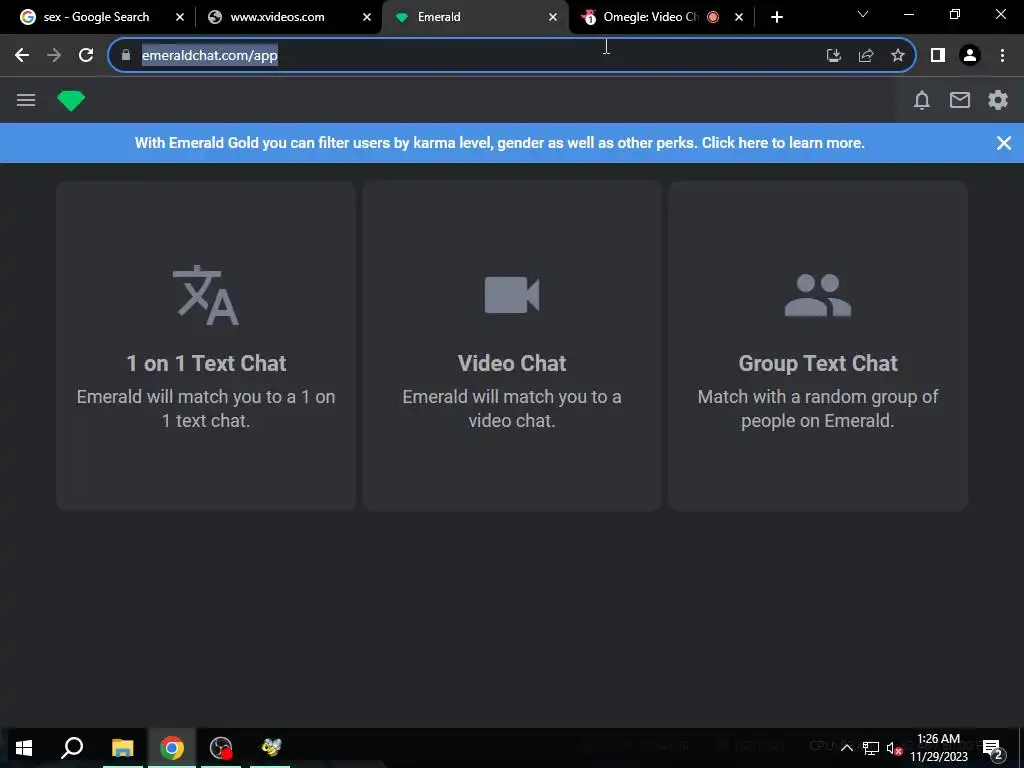The height and width of the screenshot is (768, 1024).
Task: Click the Omegle tab recording indicator
Action: [x=713, y=17]
